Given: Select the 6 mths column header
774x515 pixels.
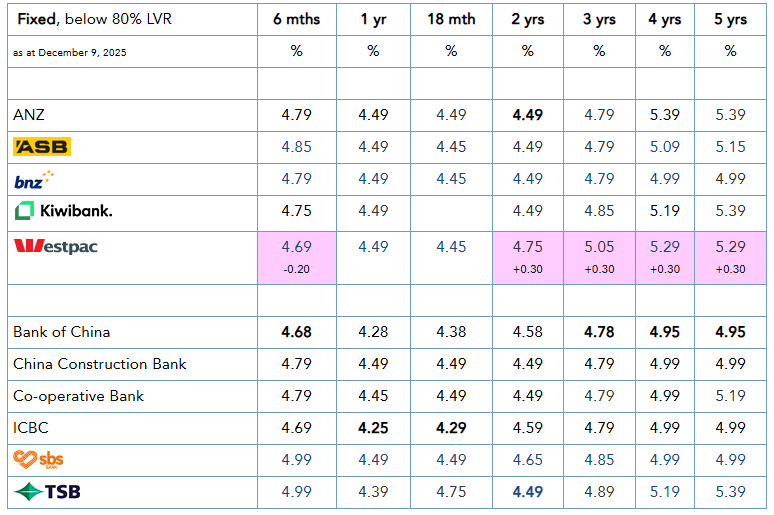Looking at the screenshot, I should point(296,19).
